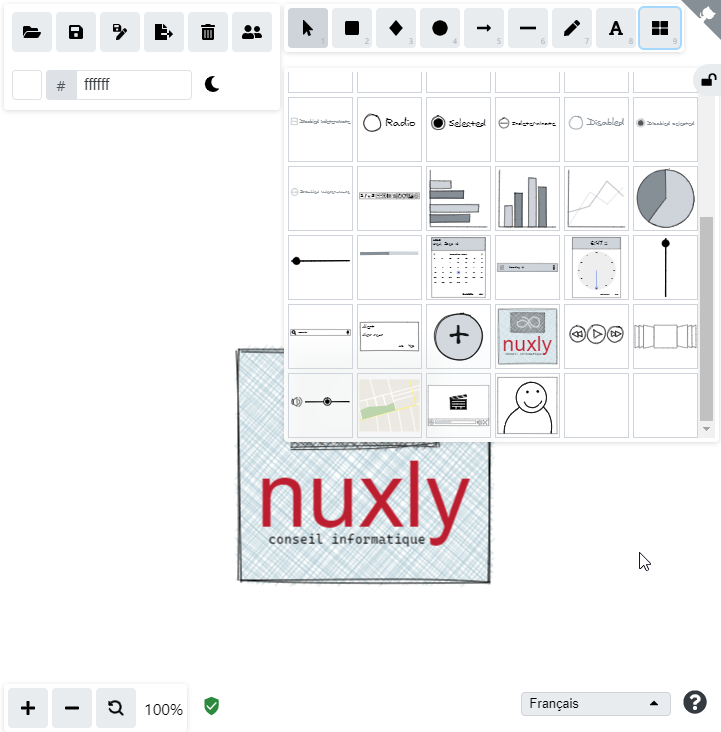Select the Pencil free-draw tool

(572, 28)
